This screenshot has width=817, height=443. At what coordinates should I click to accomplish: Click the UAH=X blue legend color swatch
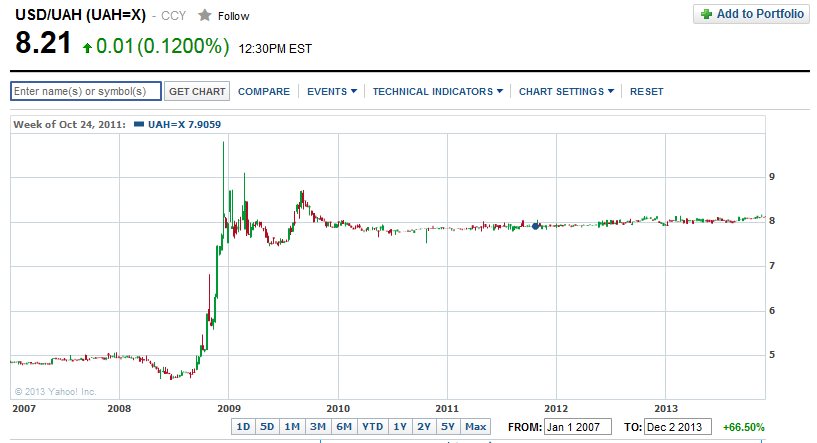pyautogui.click(x=139, y=124)
